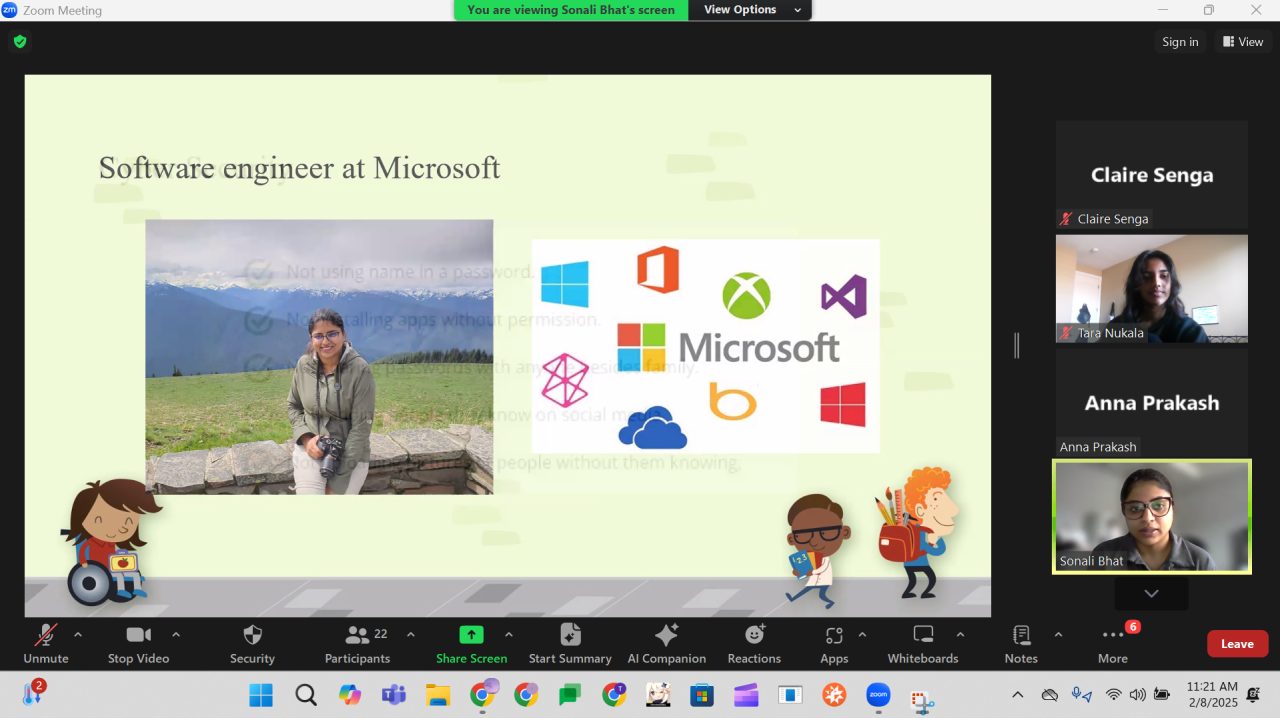Select Sonali Bhat's video tile
The image size is (1280, 718).
[1152, 516]
